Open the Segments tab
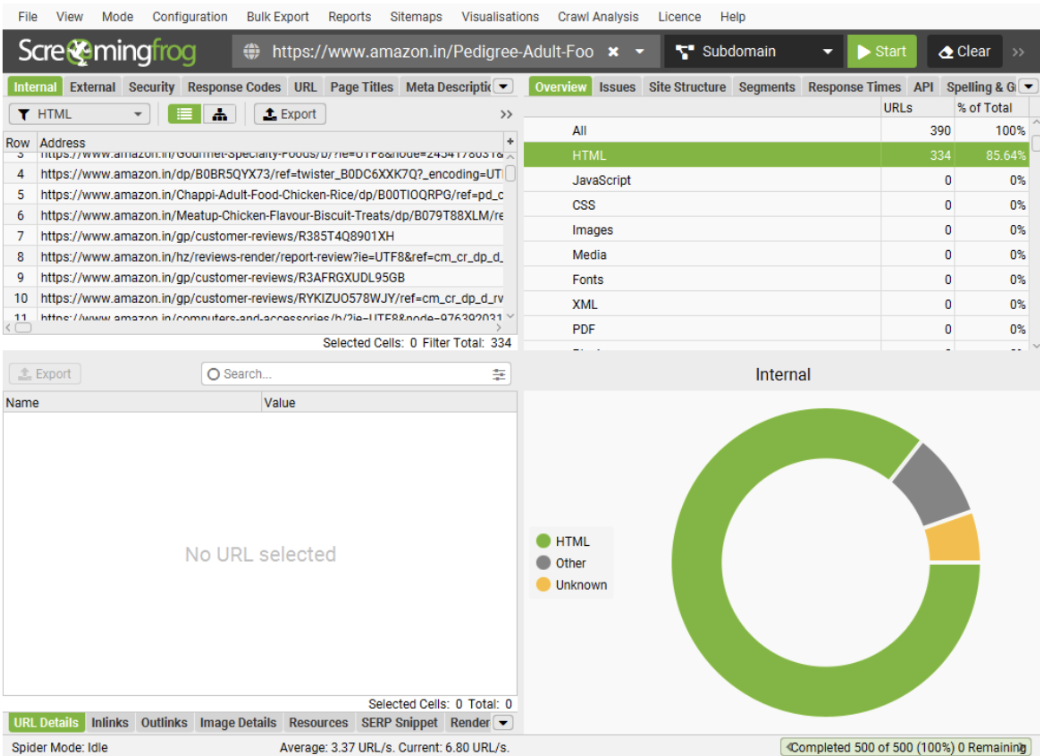This screenshot has height=756, width=1040. [x=767, y=87]
